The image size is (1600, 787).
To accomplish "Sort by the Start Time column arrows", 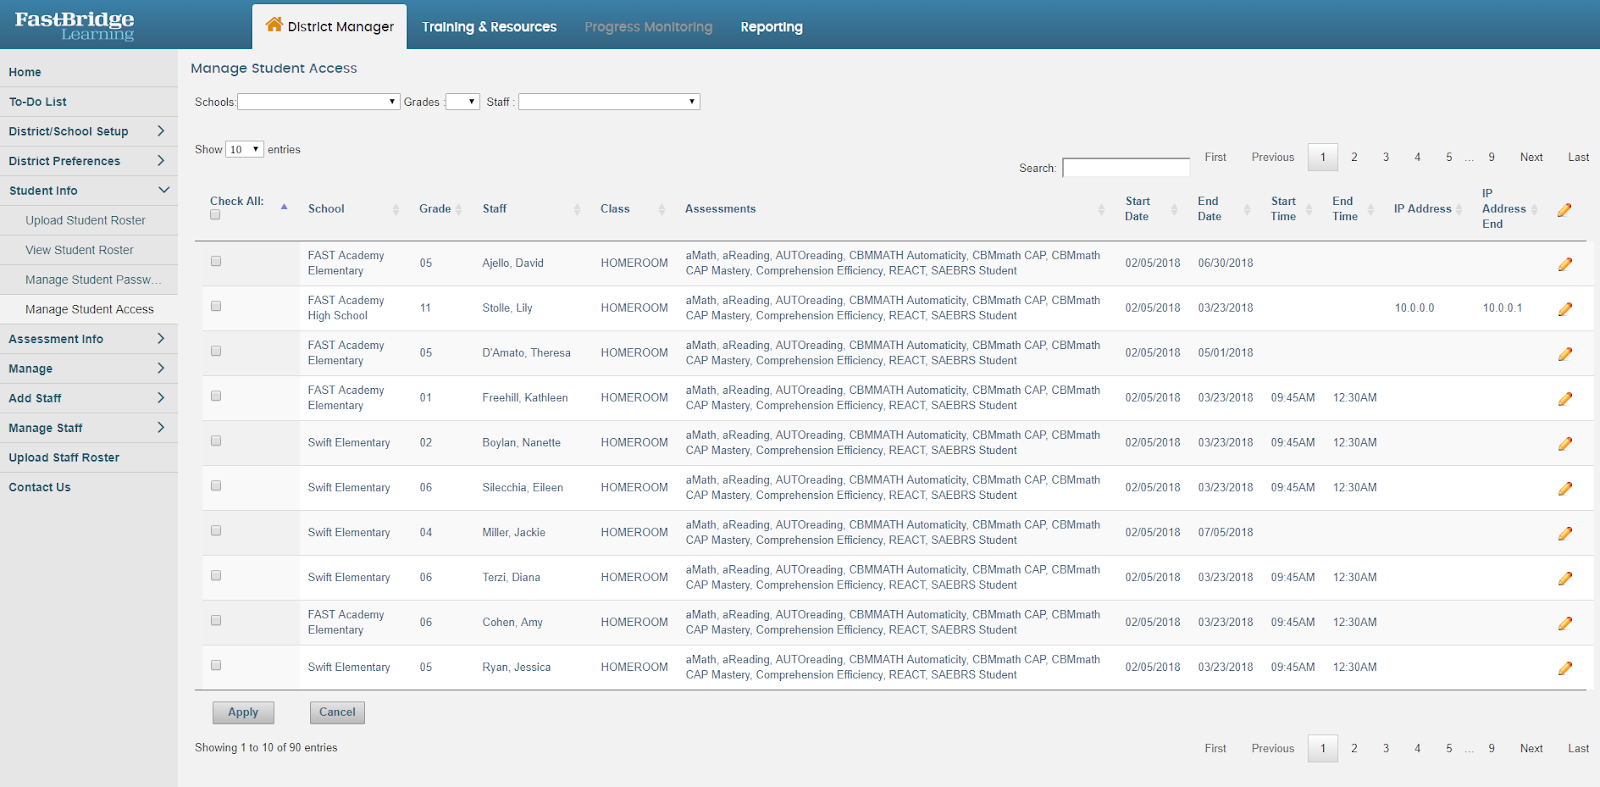I will click(x=1309, y=209).
